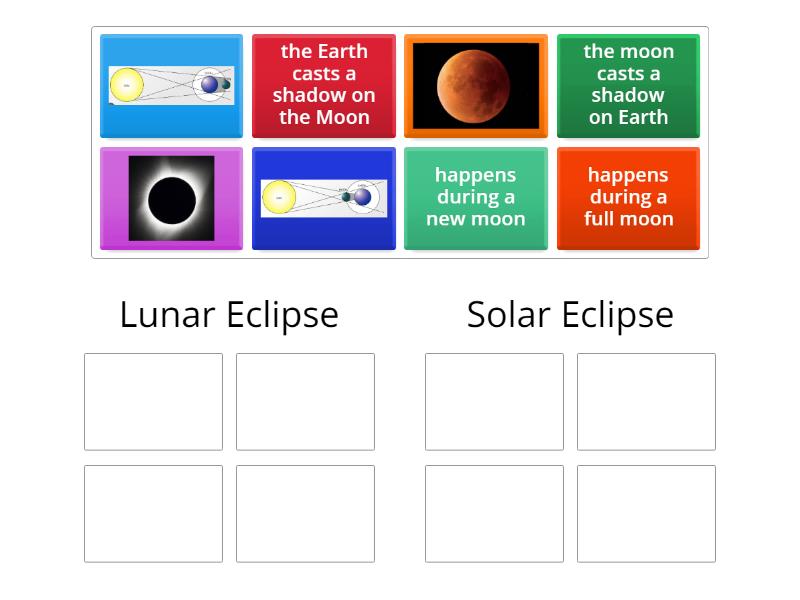The width and height of the screenshot is (800, 600).
Task: Click the Solar Eclipse heading
Action: pos(570,314)
